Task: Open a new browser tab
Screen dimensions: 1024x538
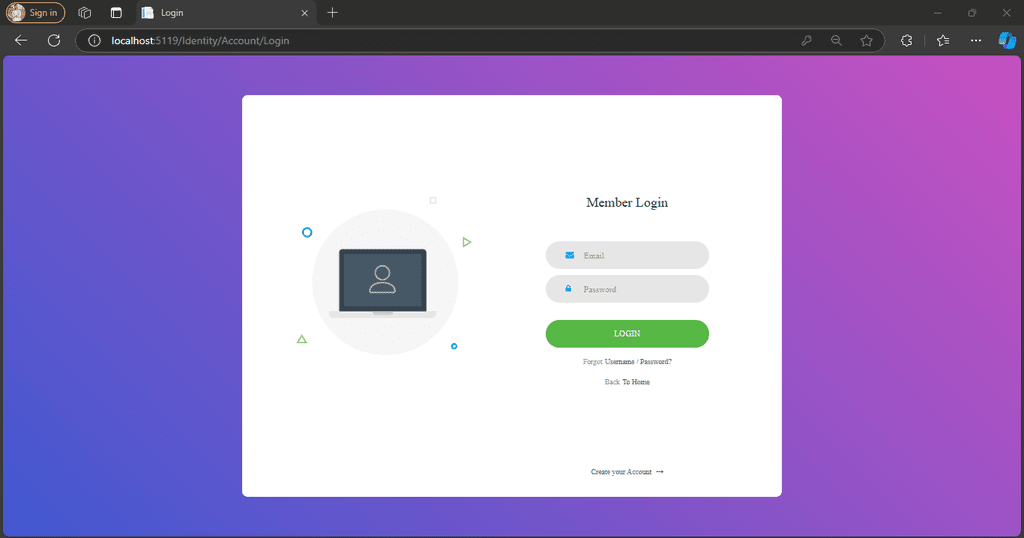Action: pyautogui.click(x=332, y=12)
